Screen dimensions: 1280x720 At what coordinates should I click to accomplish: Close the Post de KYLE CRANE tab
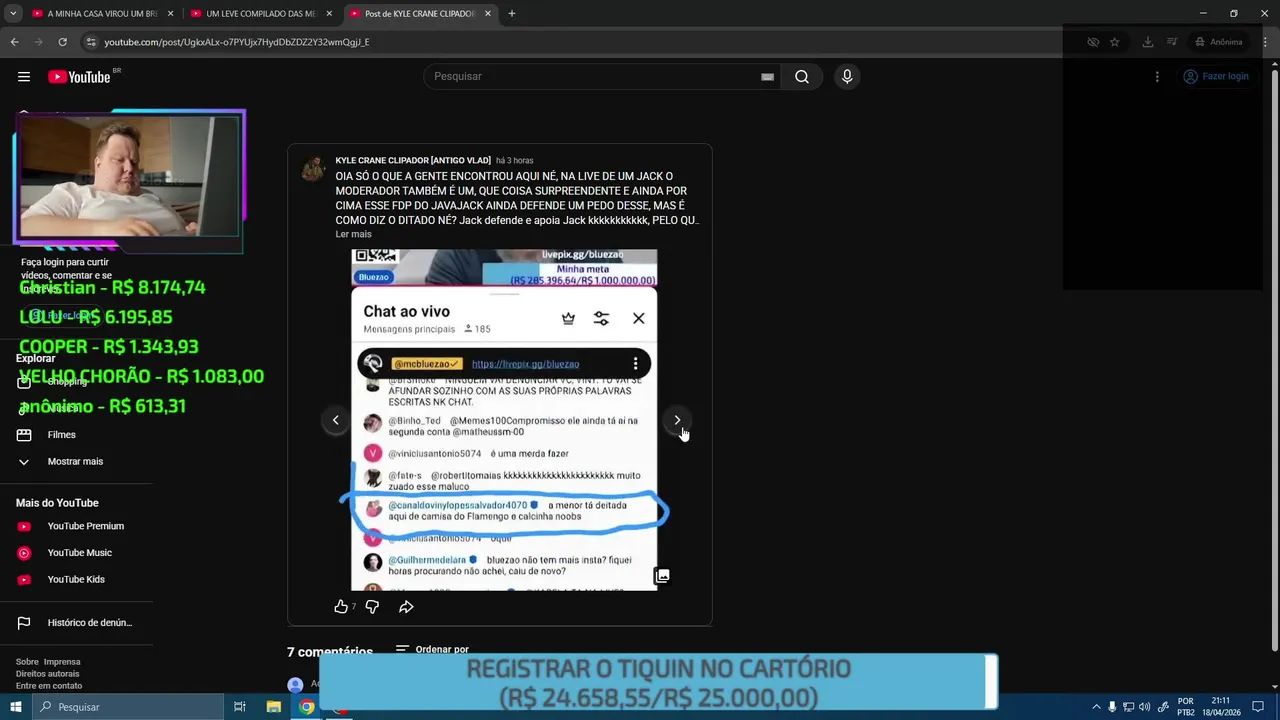point(488,14)
